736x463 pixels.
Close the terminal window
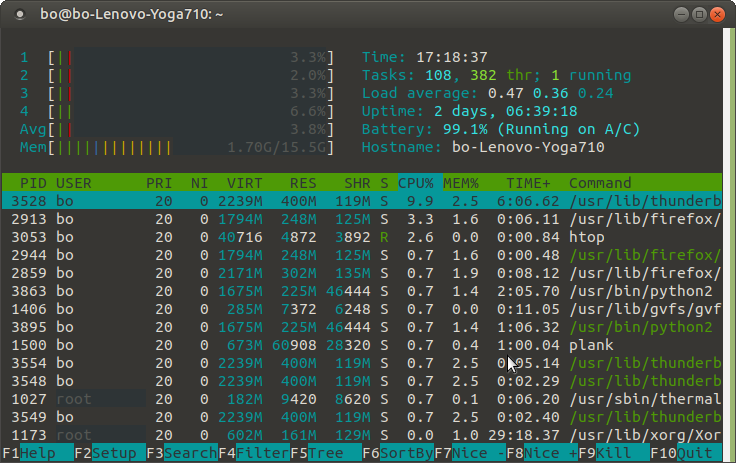(x=717, y=15)
